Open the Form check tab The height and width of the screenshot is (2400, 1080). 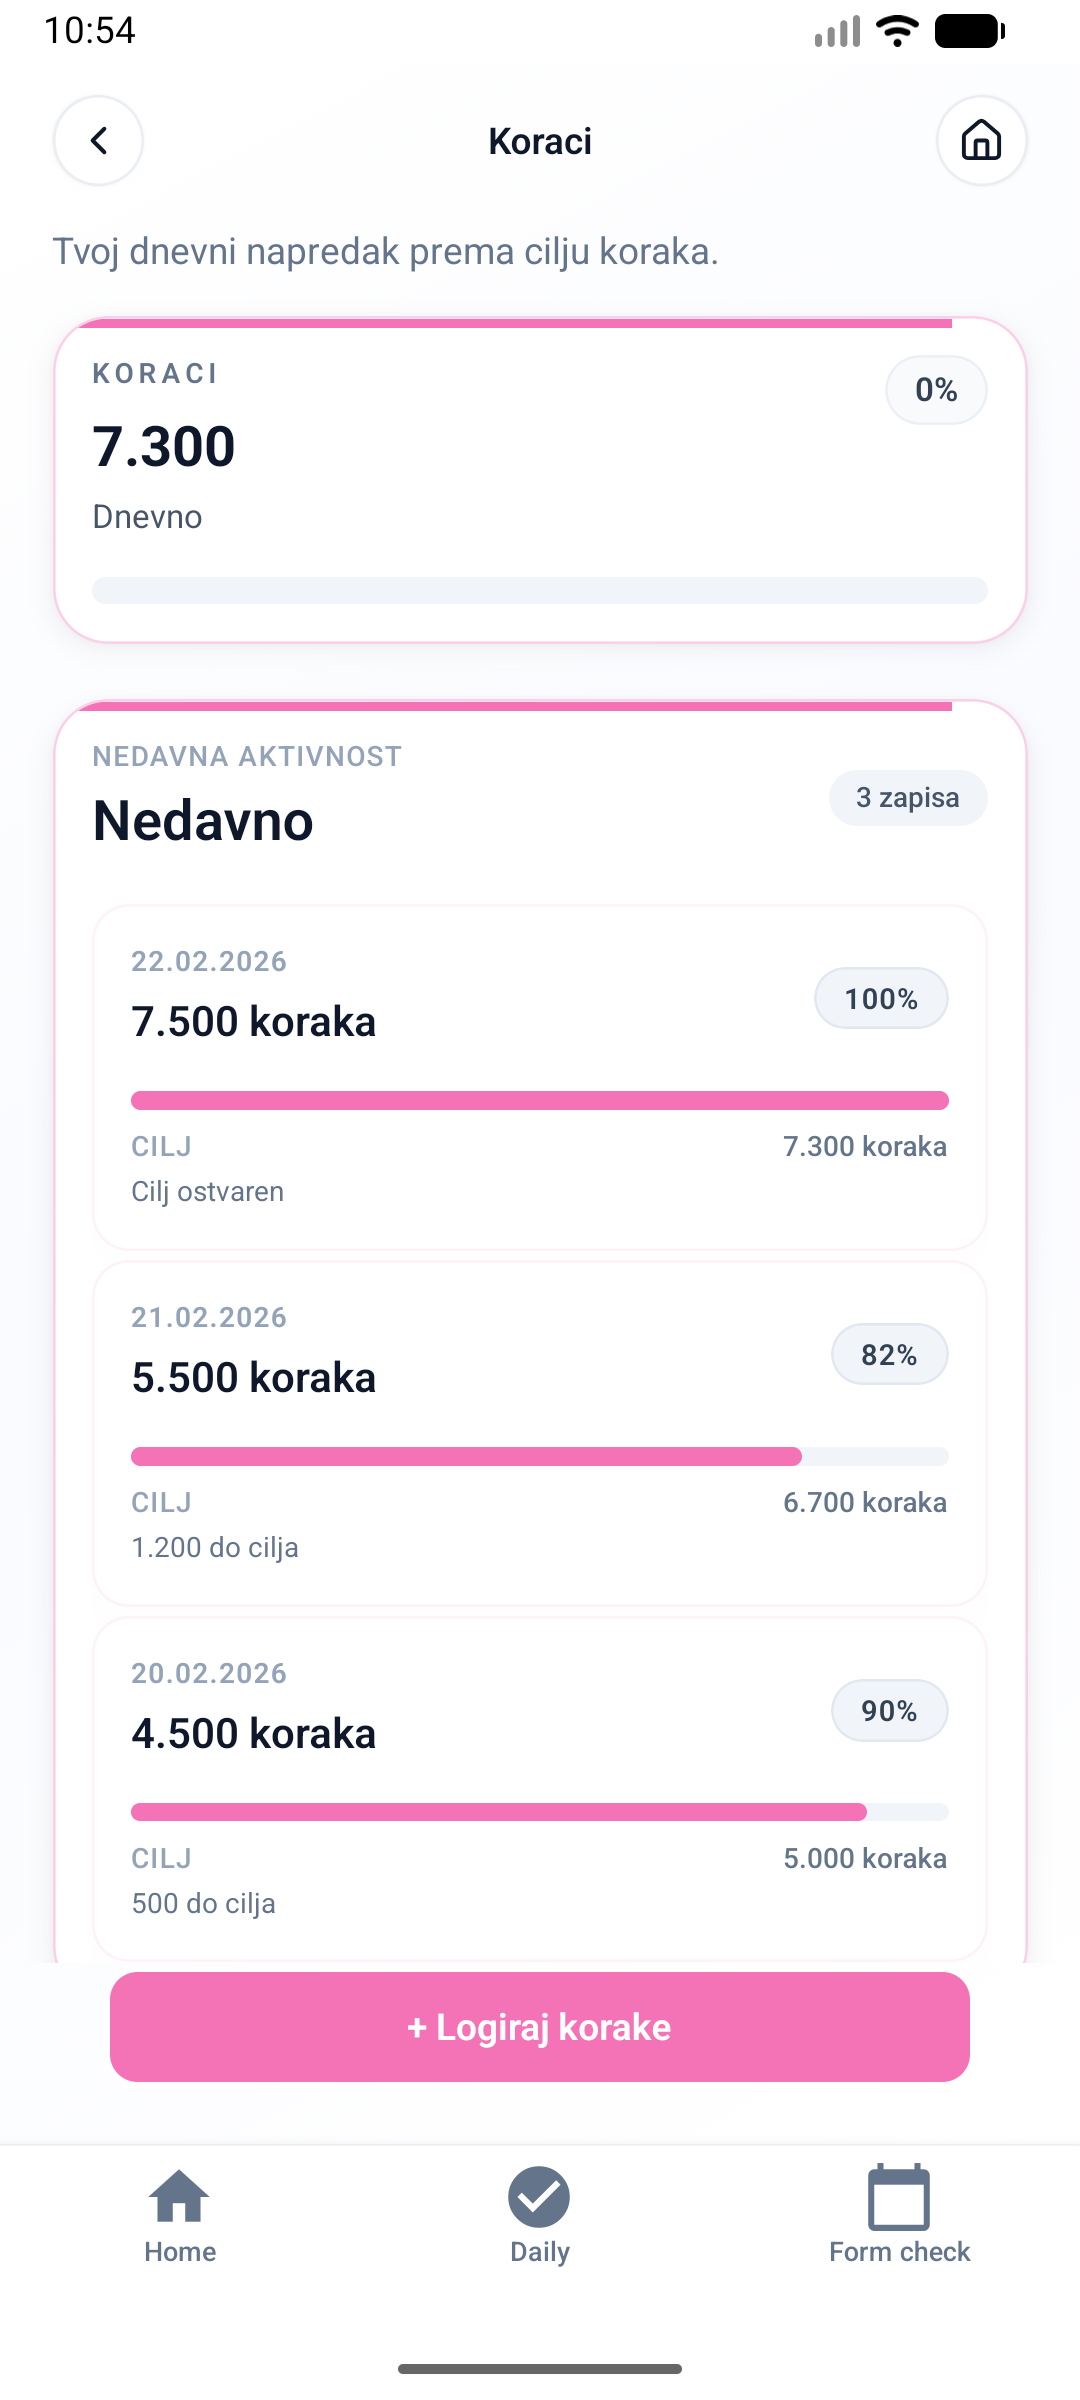tap(899, 2214)
